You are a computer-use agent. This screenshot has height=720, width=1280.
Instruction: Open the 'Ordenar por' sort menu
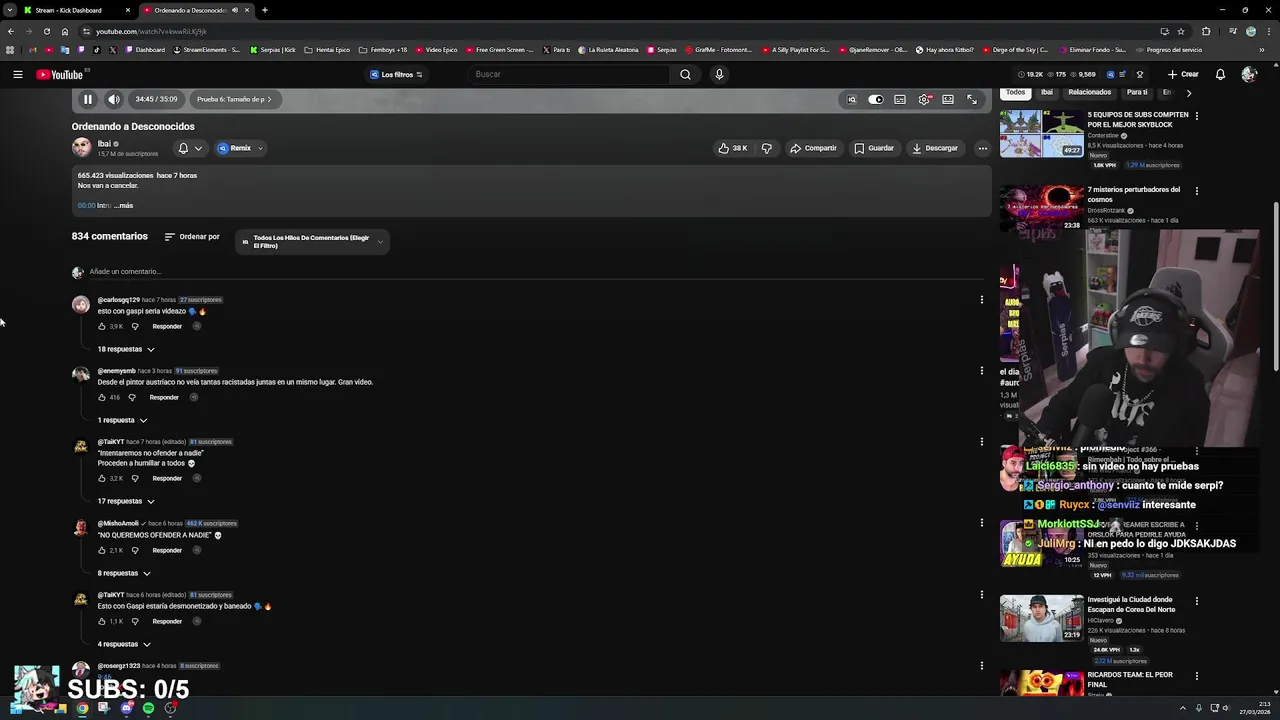[x=192, y=237]
